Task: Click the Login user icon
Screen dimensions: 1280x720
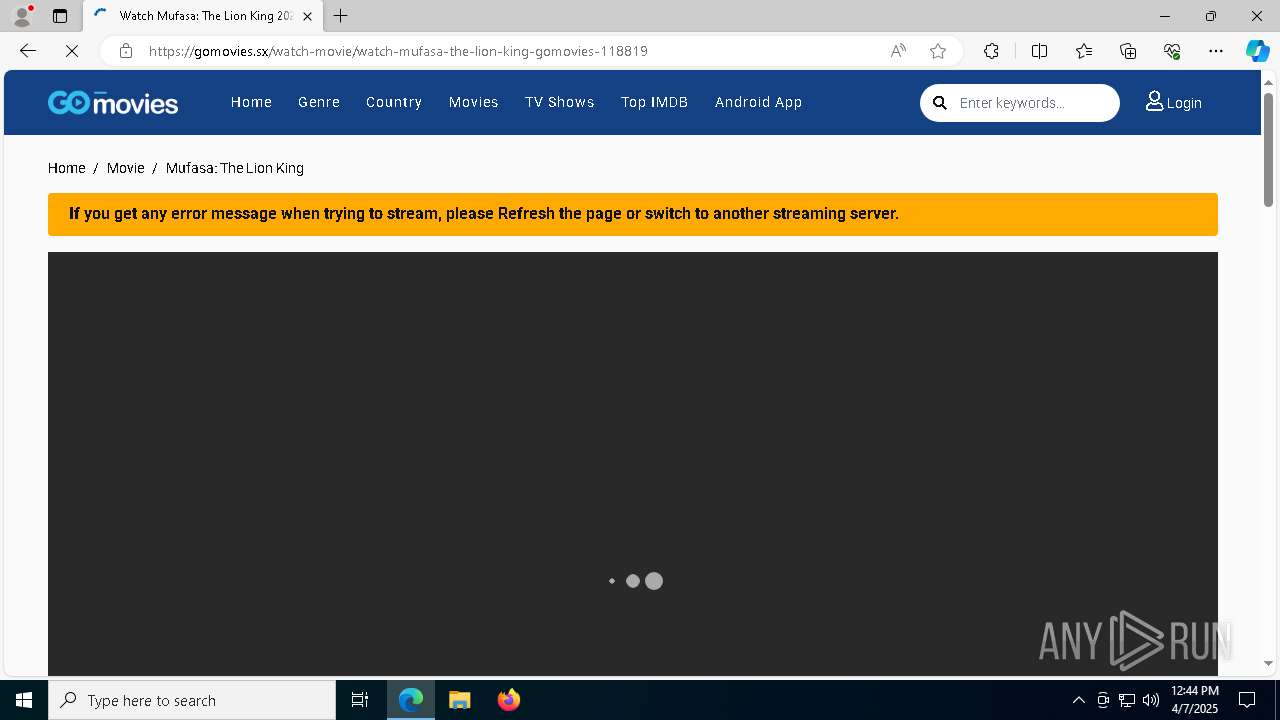Action: (1154, 101)
